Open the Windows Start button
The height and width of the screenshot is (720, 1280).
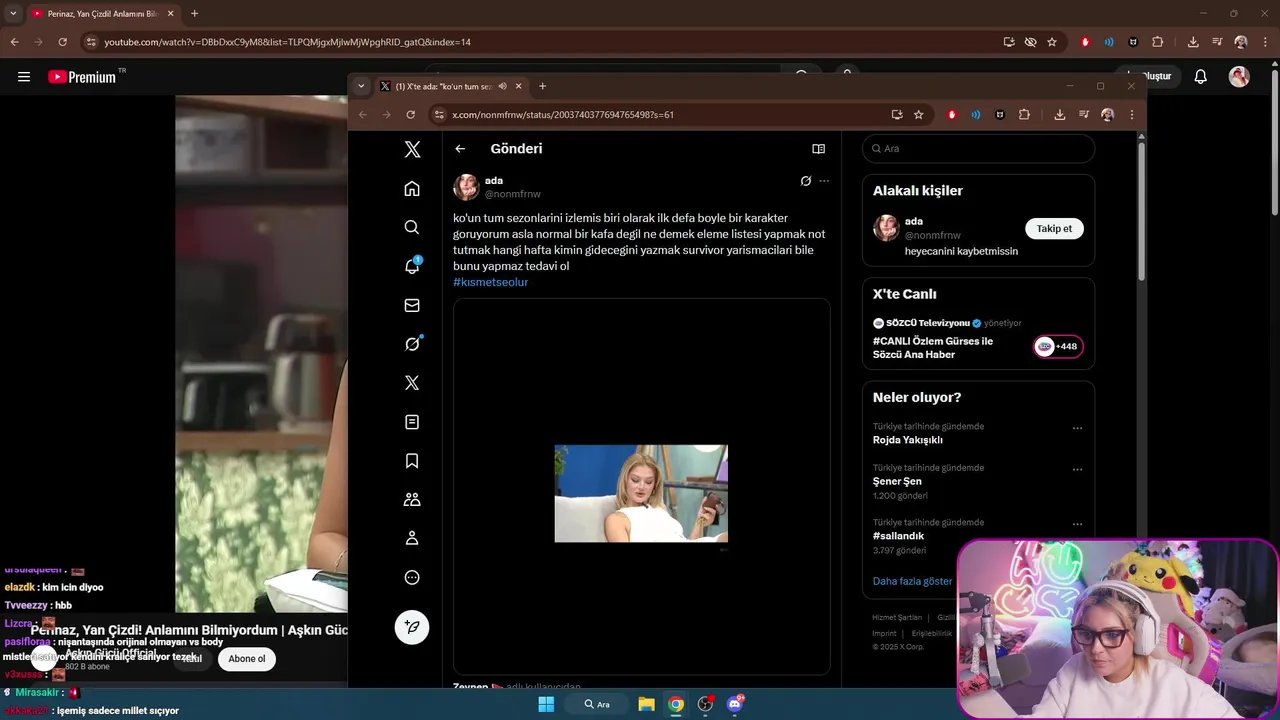click(546, 704)
